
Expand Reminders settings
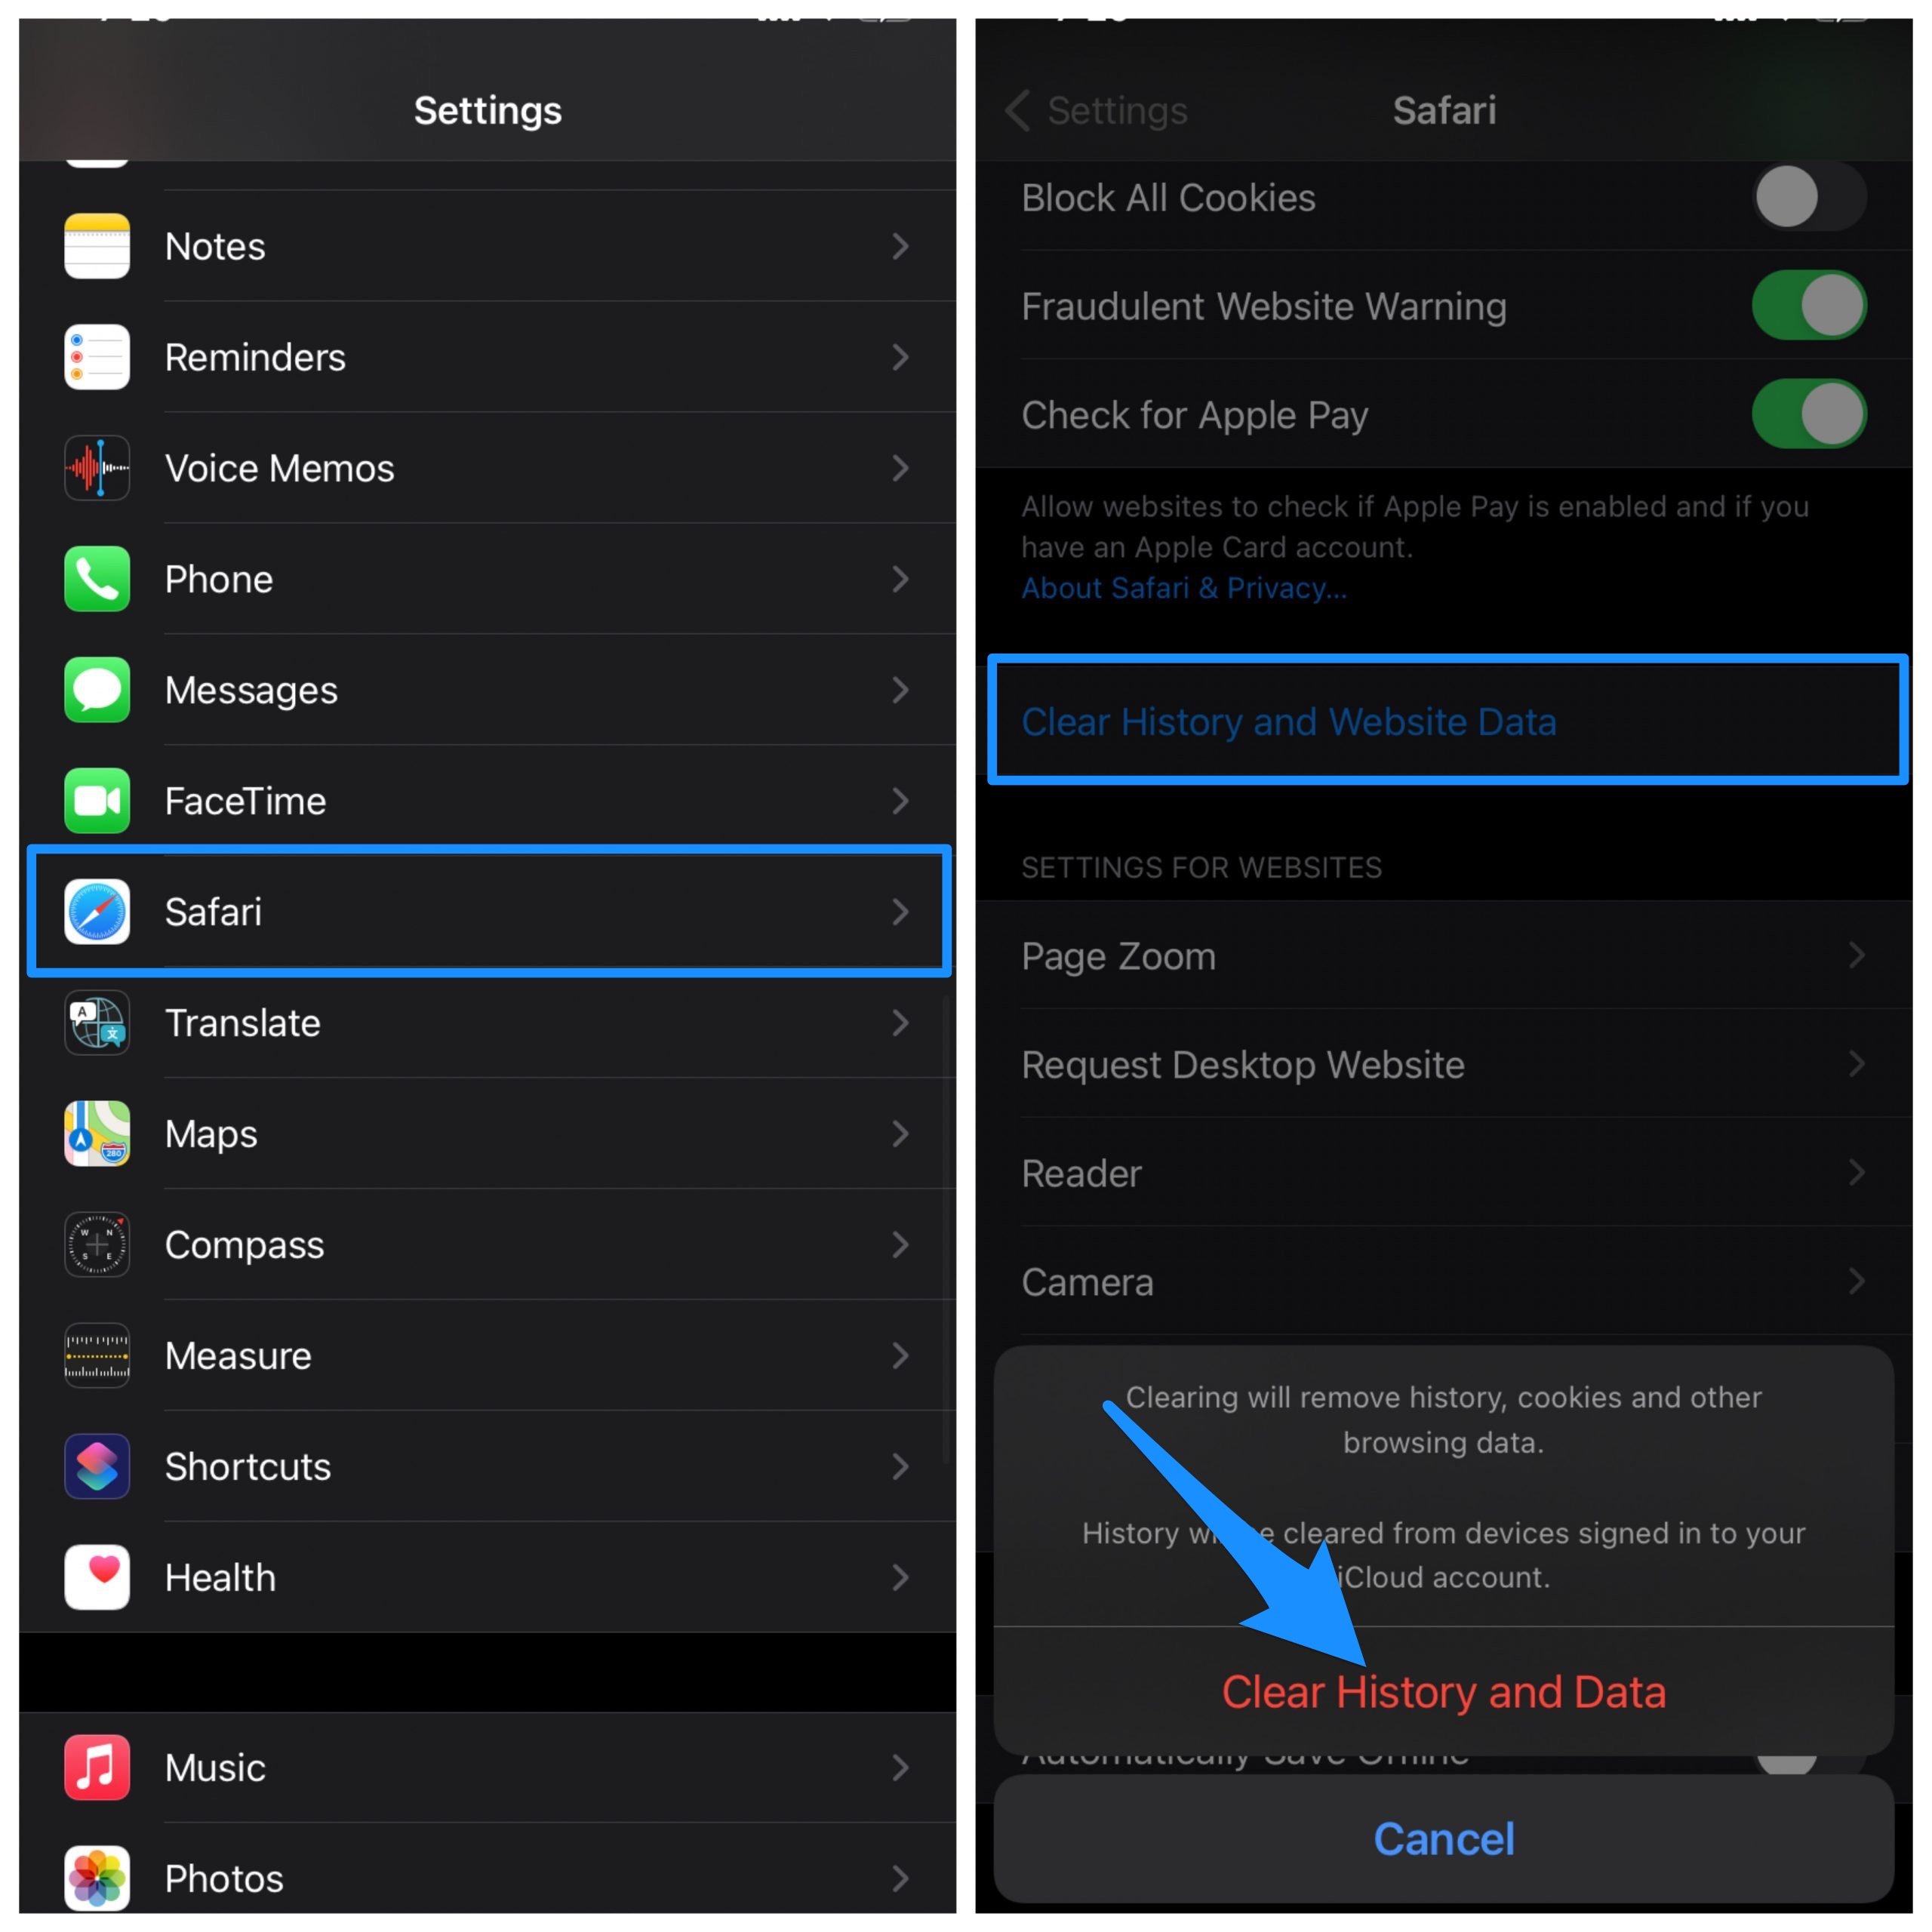click(x=481, y=354)
